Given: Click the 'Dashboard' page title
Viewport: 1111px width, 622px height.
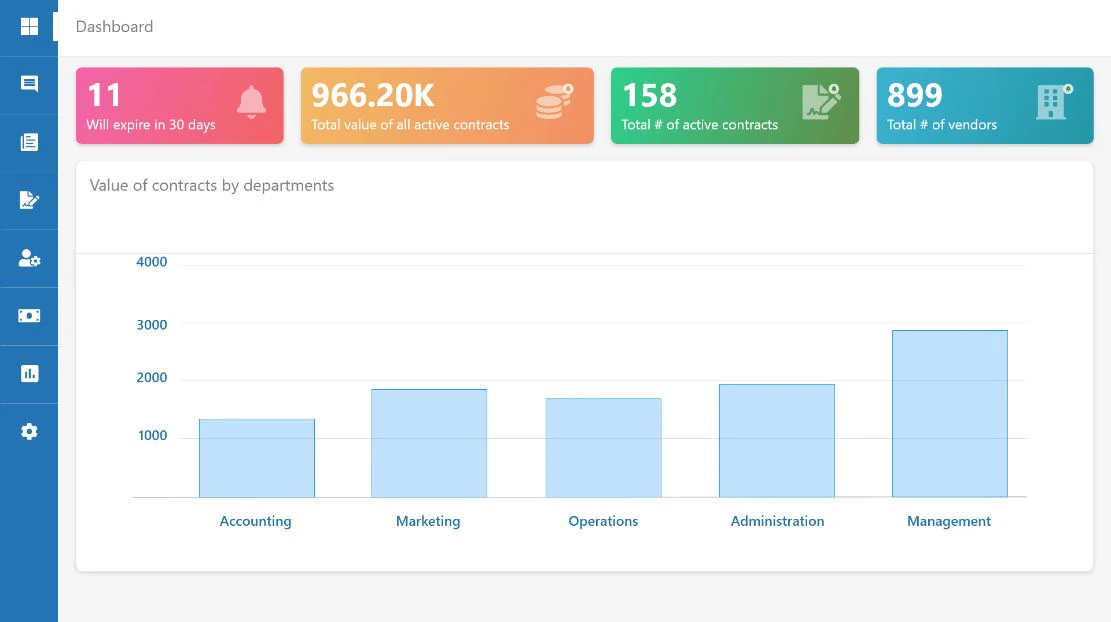Looking at the screenshot, I should (x=114, y=27).
